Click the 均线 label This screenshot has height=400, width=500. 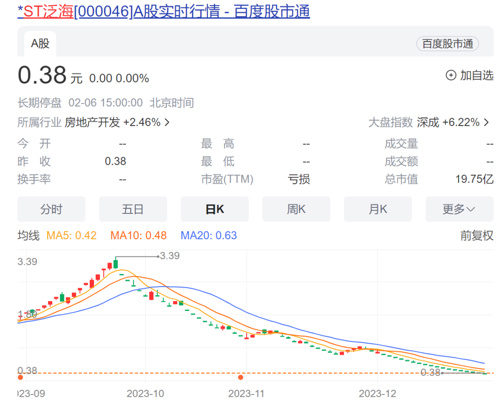[x=28, y=236]
